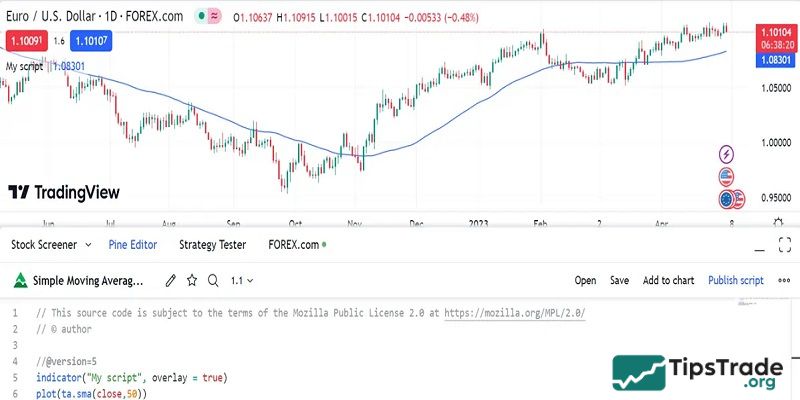The width and height of the screenshot is (800, 400).
Task: Click the rename script pencil icon
Action: point(171,281)
